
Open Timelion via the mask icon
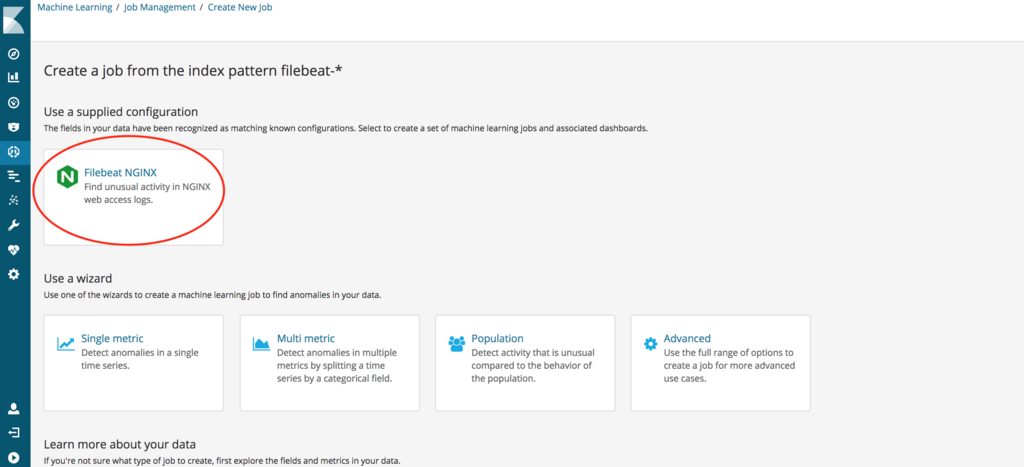[x=13, y=127]
